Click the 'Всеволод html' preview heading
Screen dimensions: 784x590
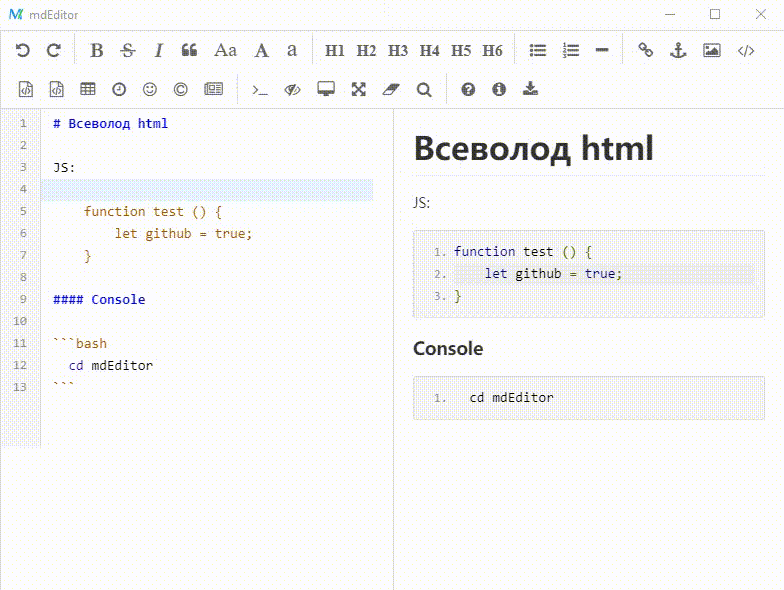pyautogui.click(x=534, y=148)
